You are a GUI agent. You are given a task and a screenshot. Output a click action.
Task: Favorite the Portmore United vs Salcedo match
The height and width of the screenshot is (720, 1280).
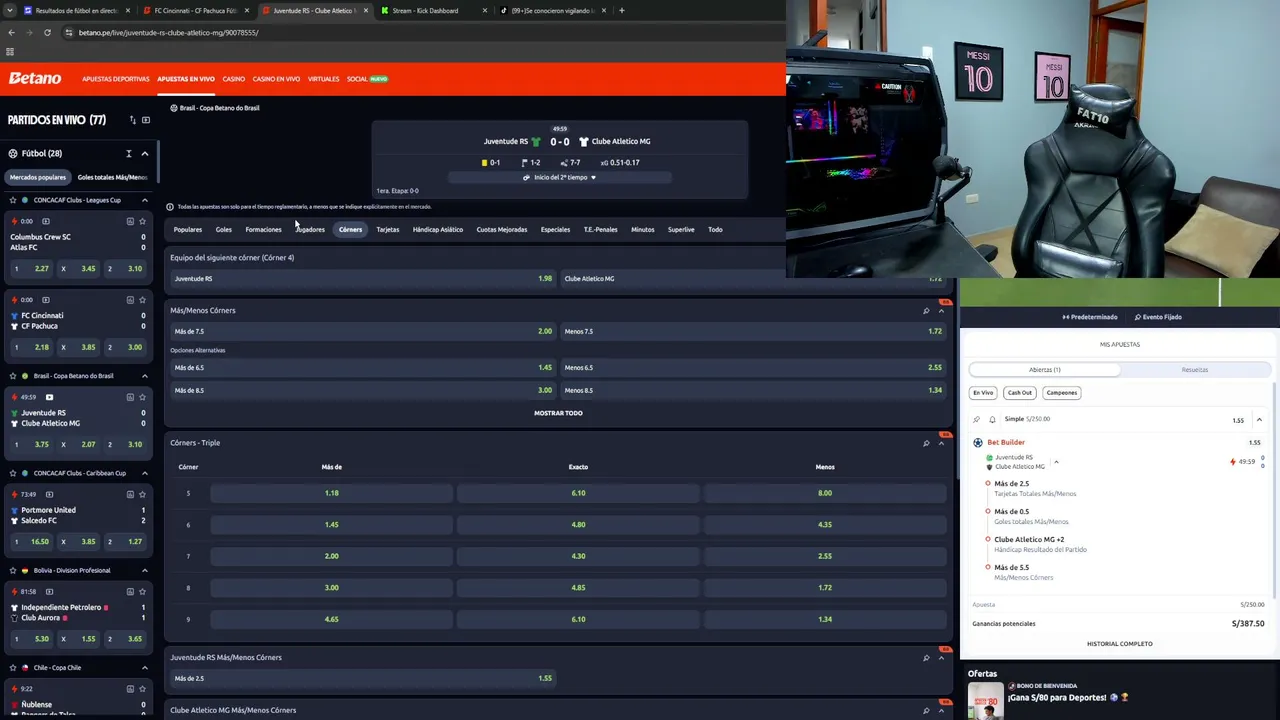143,494
